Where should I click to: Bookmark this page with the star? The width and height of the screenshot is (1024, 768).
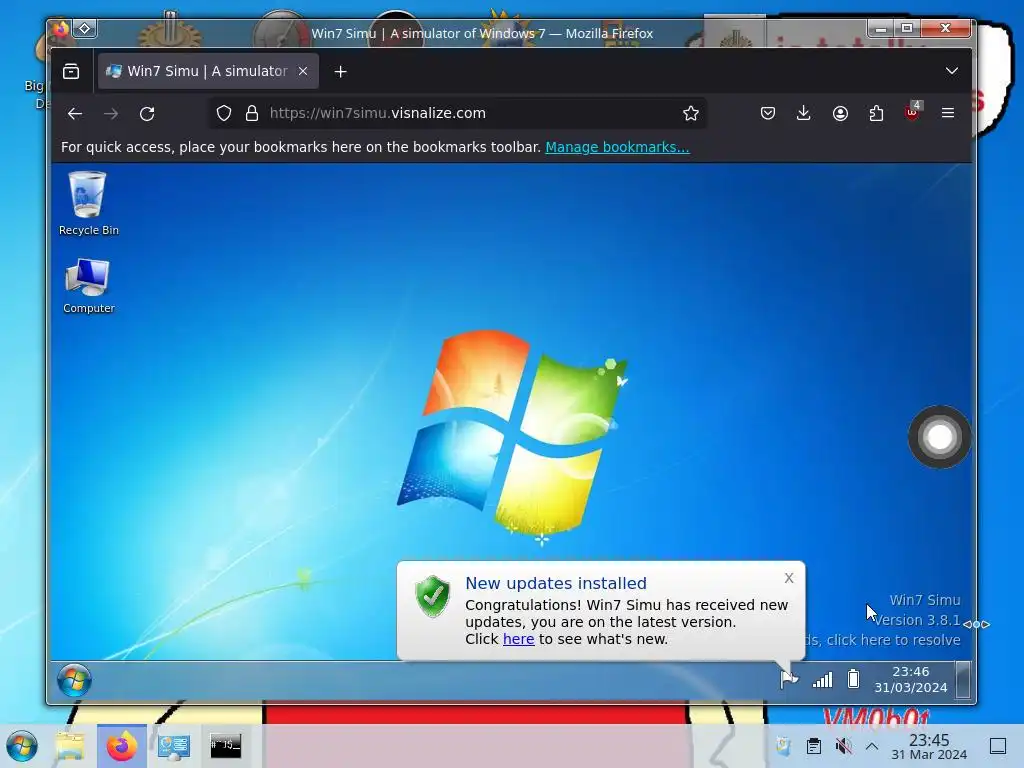[691, 114]
